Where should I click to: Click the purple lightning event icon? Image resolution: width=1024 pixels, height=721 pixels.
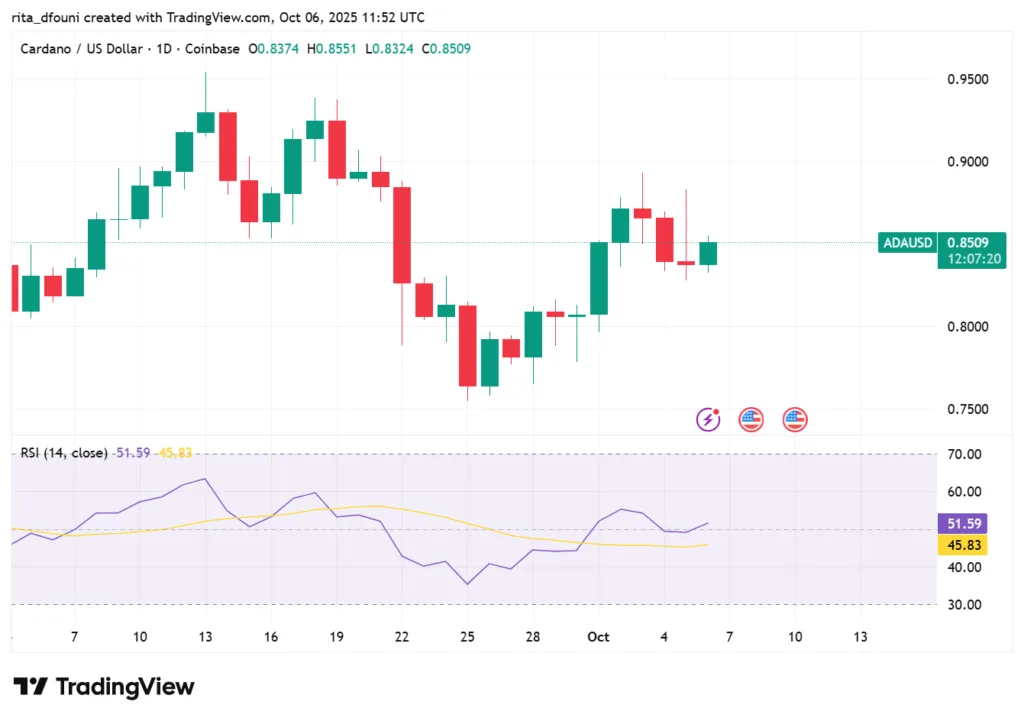[x=708, y=420]
